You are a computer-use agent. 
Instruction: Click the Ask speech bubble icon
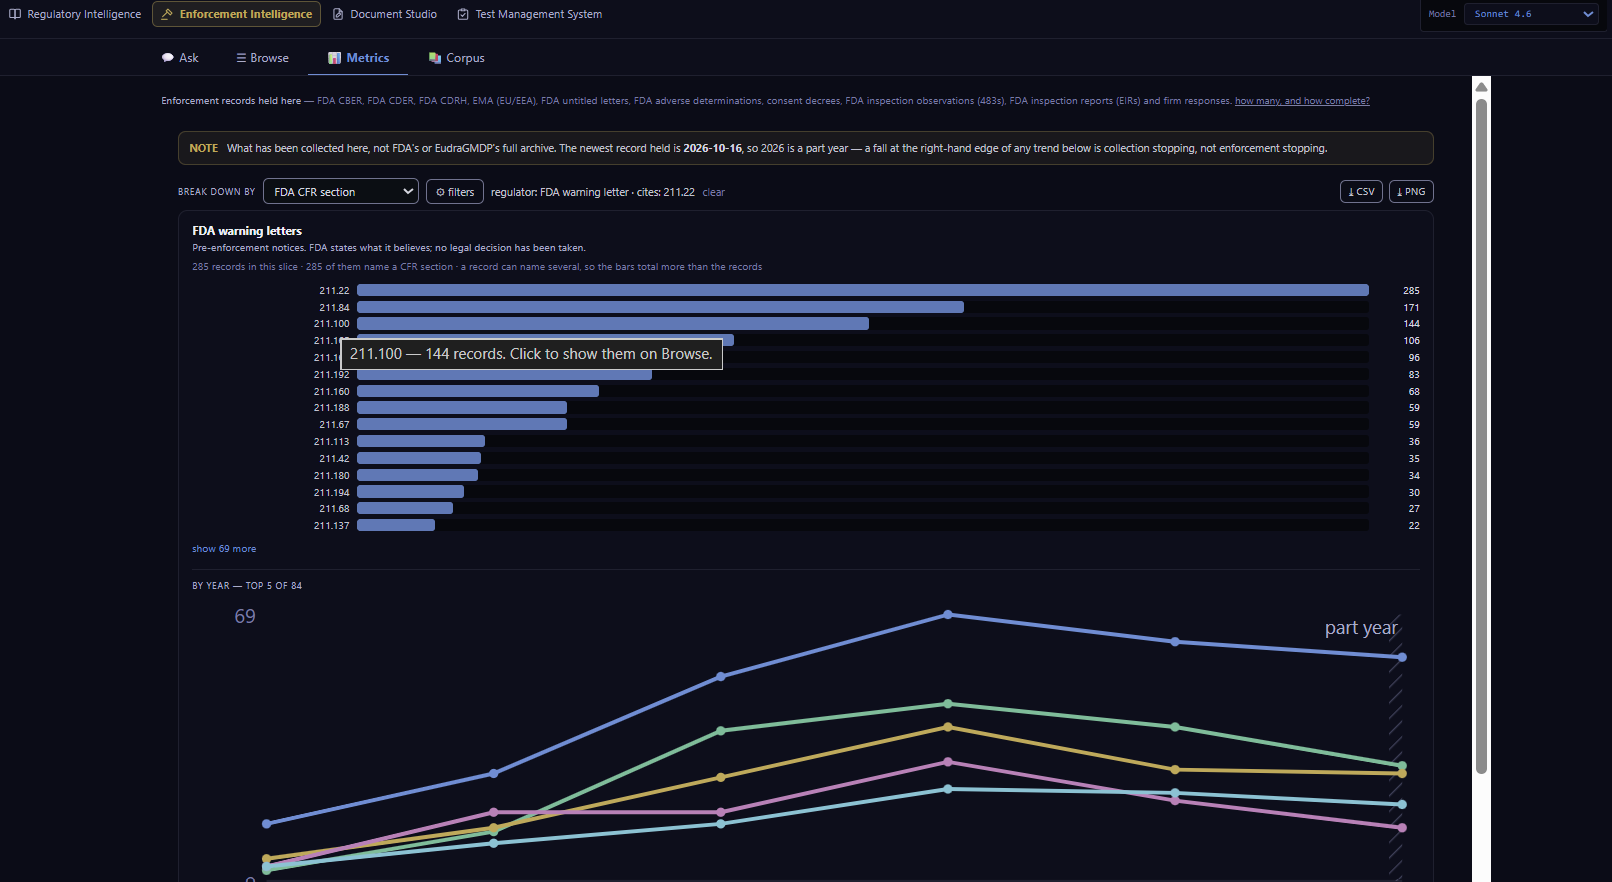(168, 58)
